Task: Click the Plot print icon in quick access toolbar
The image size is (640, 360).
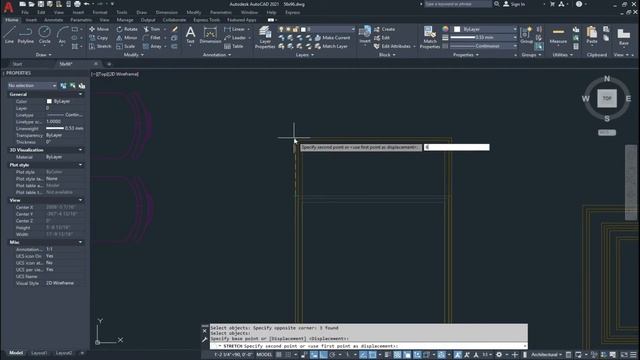Action: tap(77, 4)
